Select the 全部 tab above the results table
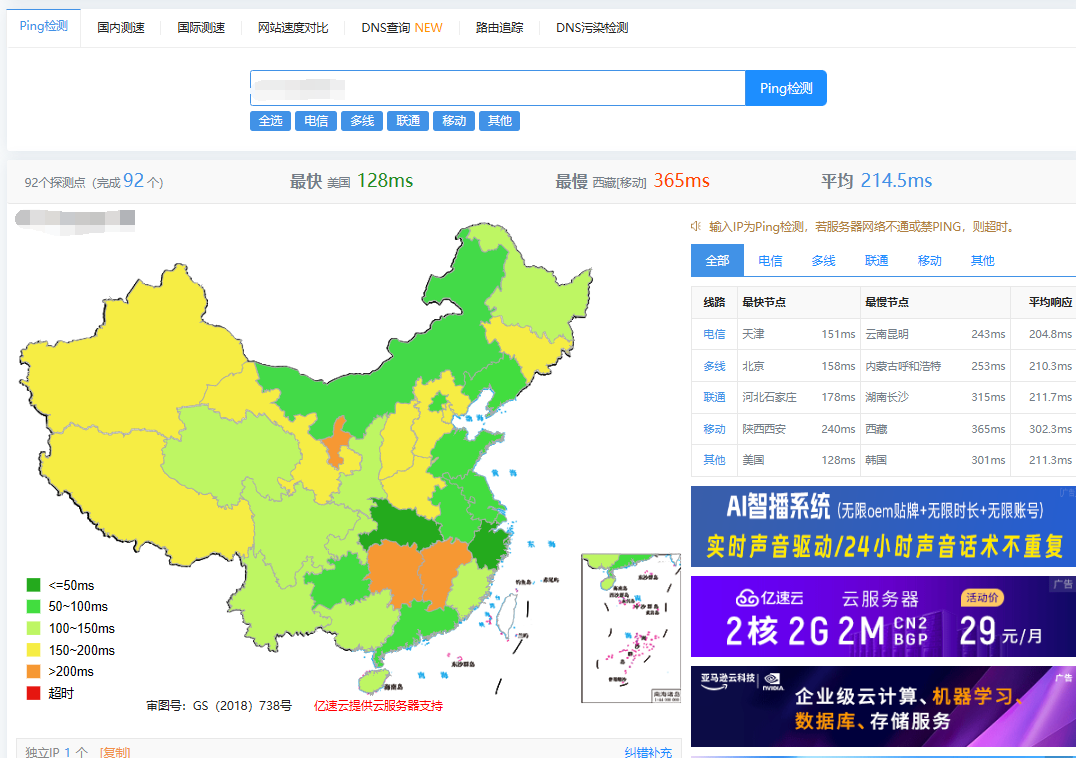Image resolution: width=1076 pixels, height=758 pixels. click(x=717, y=260)
